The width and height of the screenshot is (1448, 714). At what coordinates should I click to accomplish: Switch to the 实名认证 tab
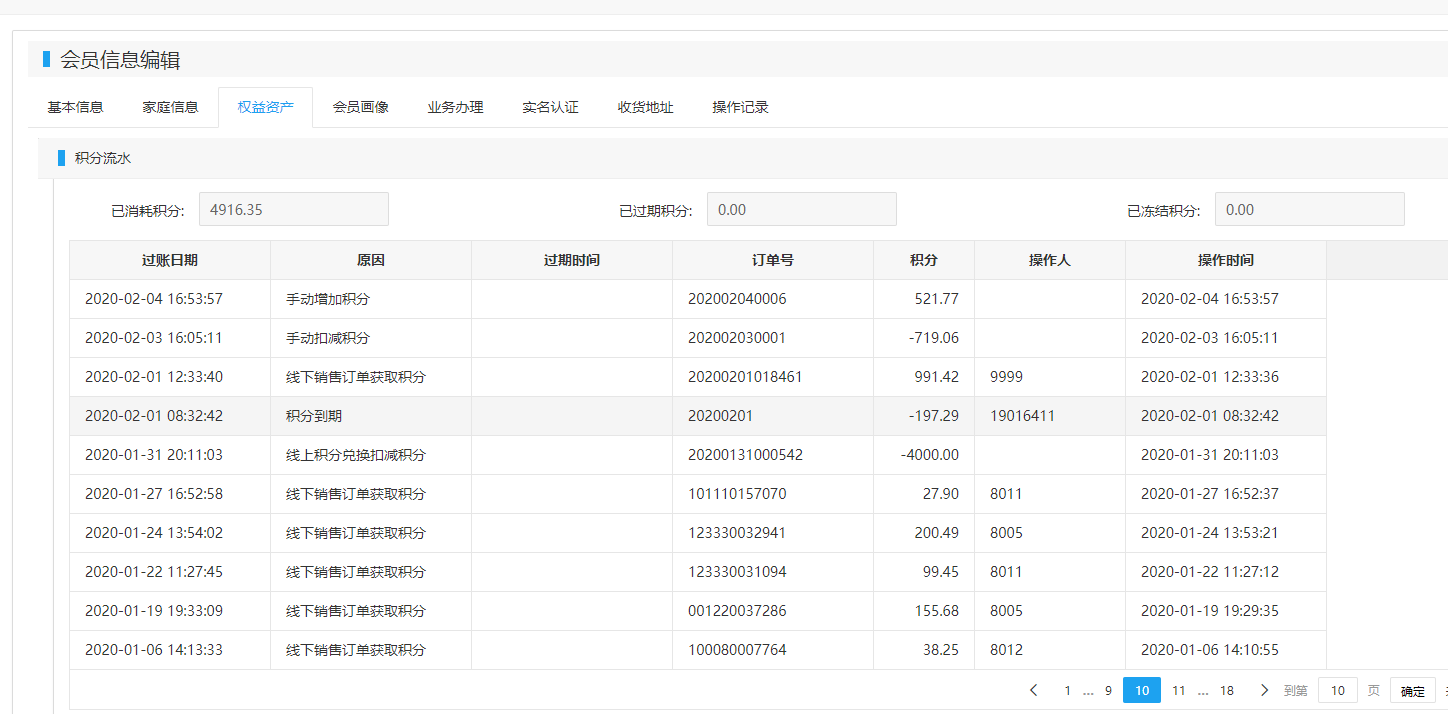[x=550, y=107]
